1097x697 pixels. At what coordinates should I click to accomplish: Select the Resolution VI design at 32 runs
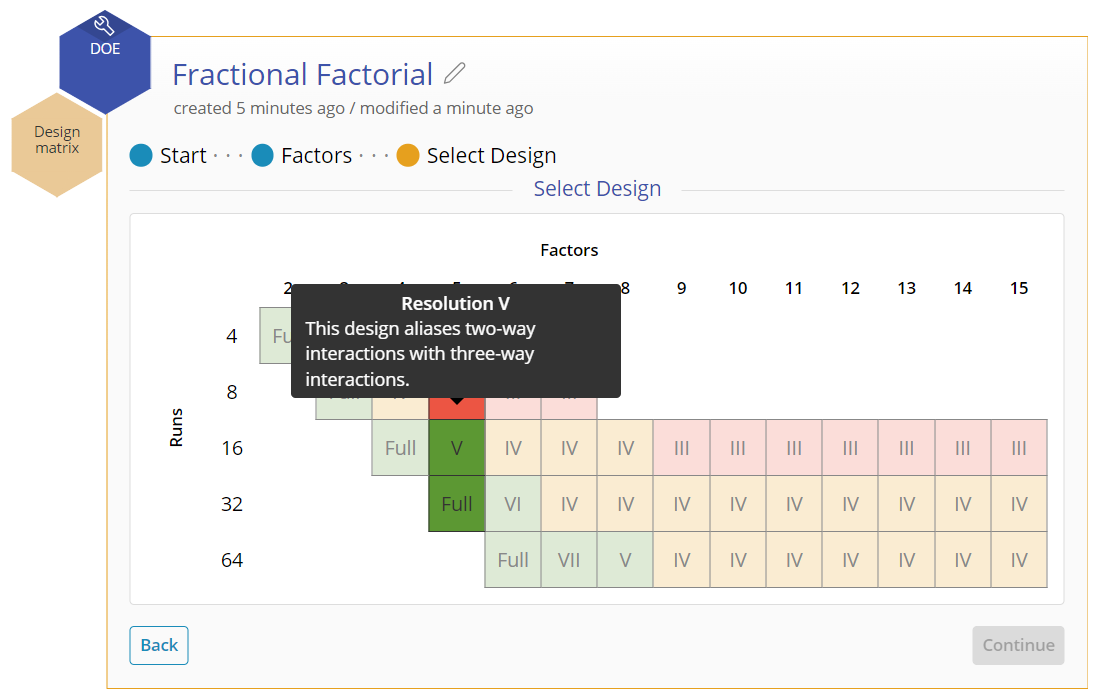tap(513, 503)
